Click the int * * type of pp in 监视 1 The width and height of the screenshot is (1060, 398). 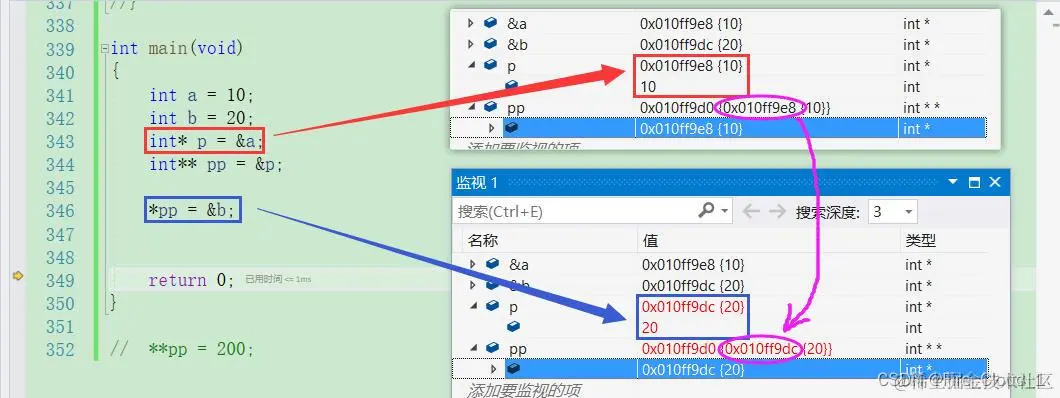[923, 349]
